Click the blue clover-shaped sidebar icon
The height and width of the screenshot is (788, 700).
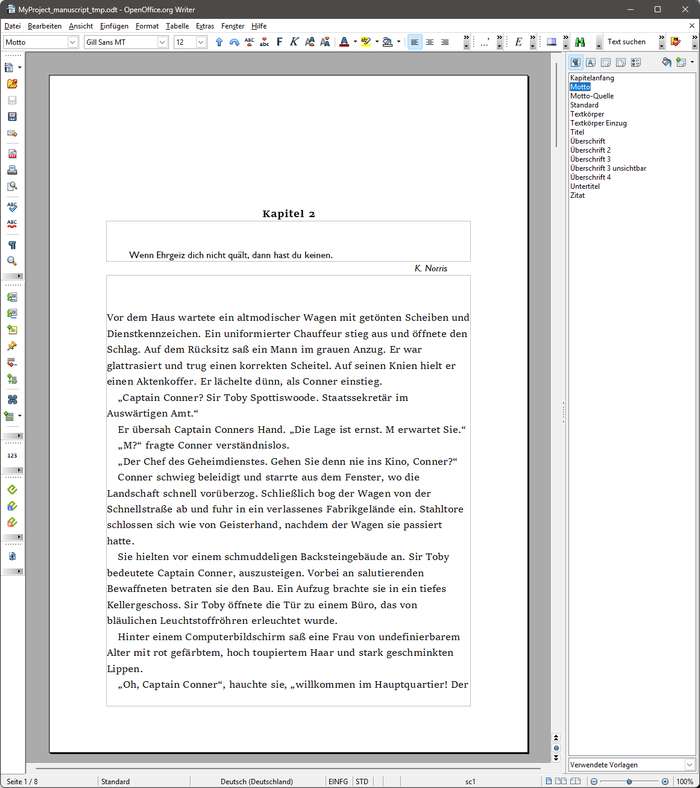pyautogui.click(x=12, y=400)
